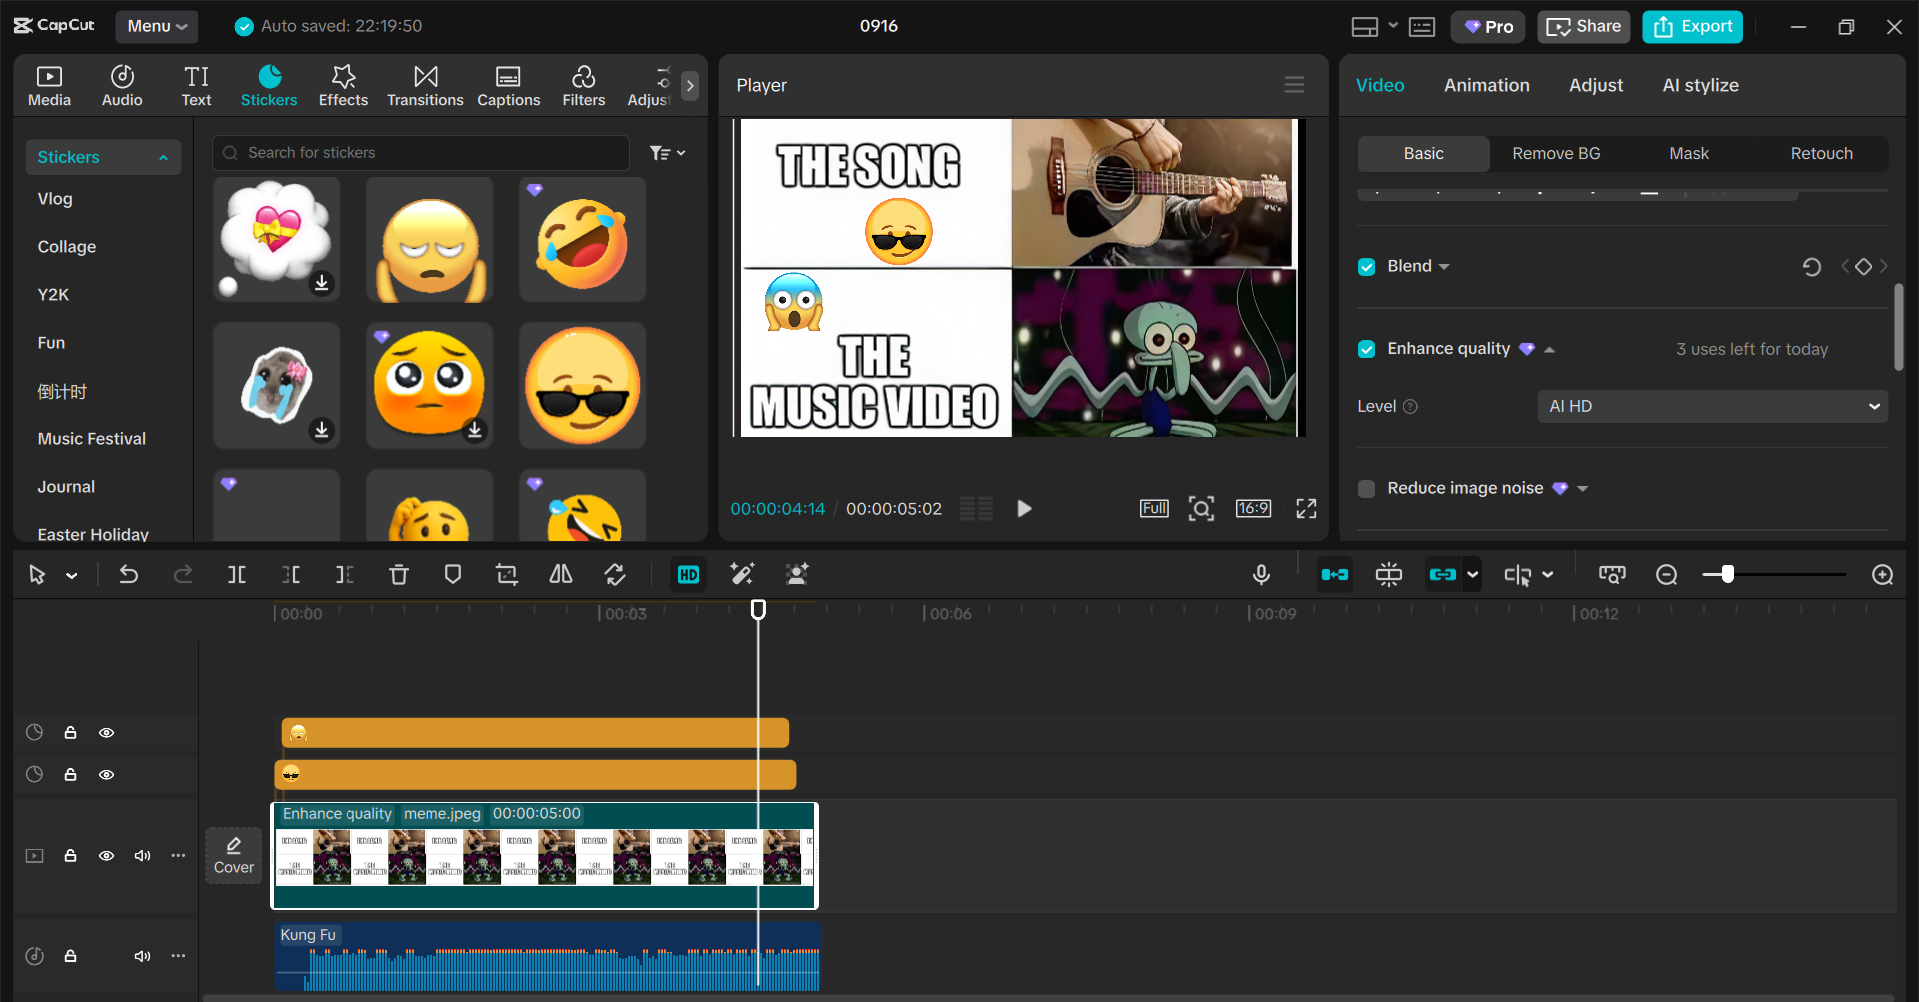Click the fullscreen player icon

[1306, 508]
